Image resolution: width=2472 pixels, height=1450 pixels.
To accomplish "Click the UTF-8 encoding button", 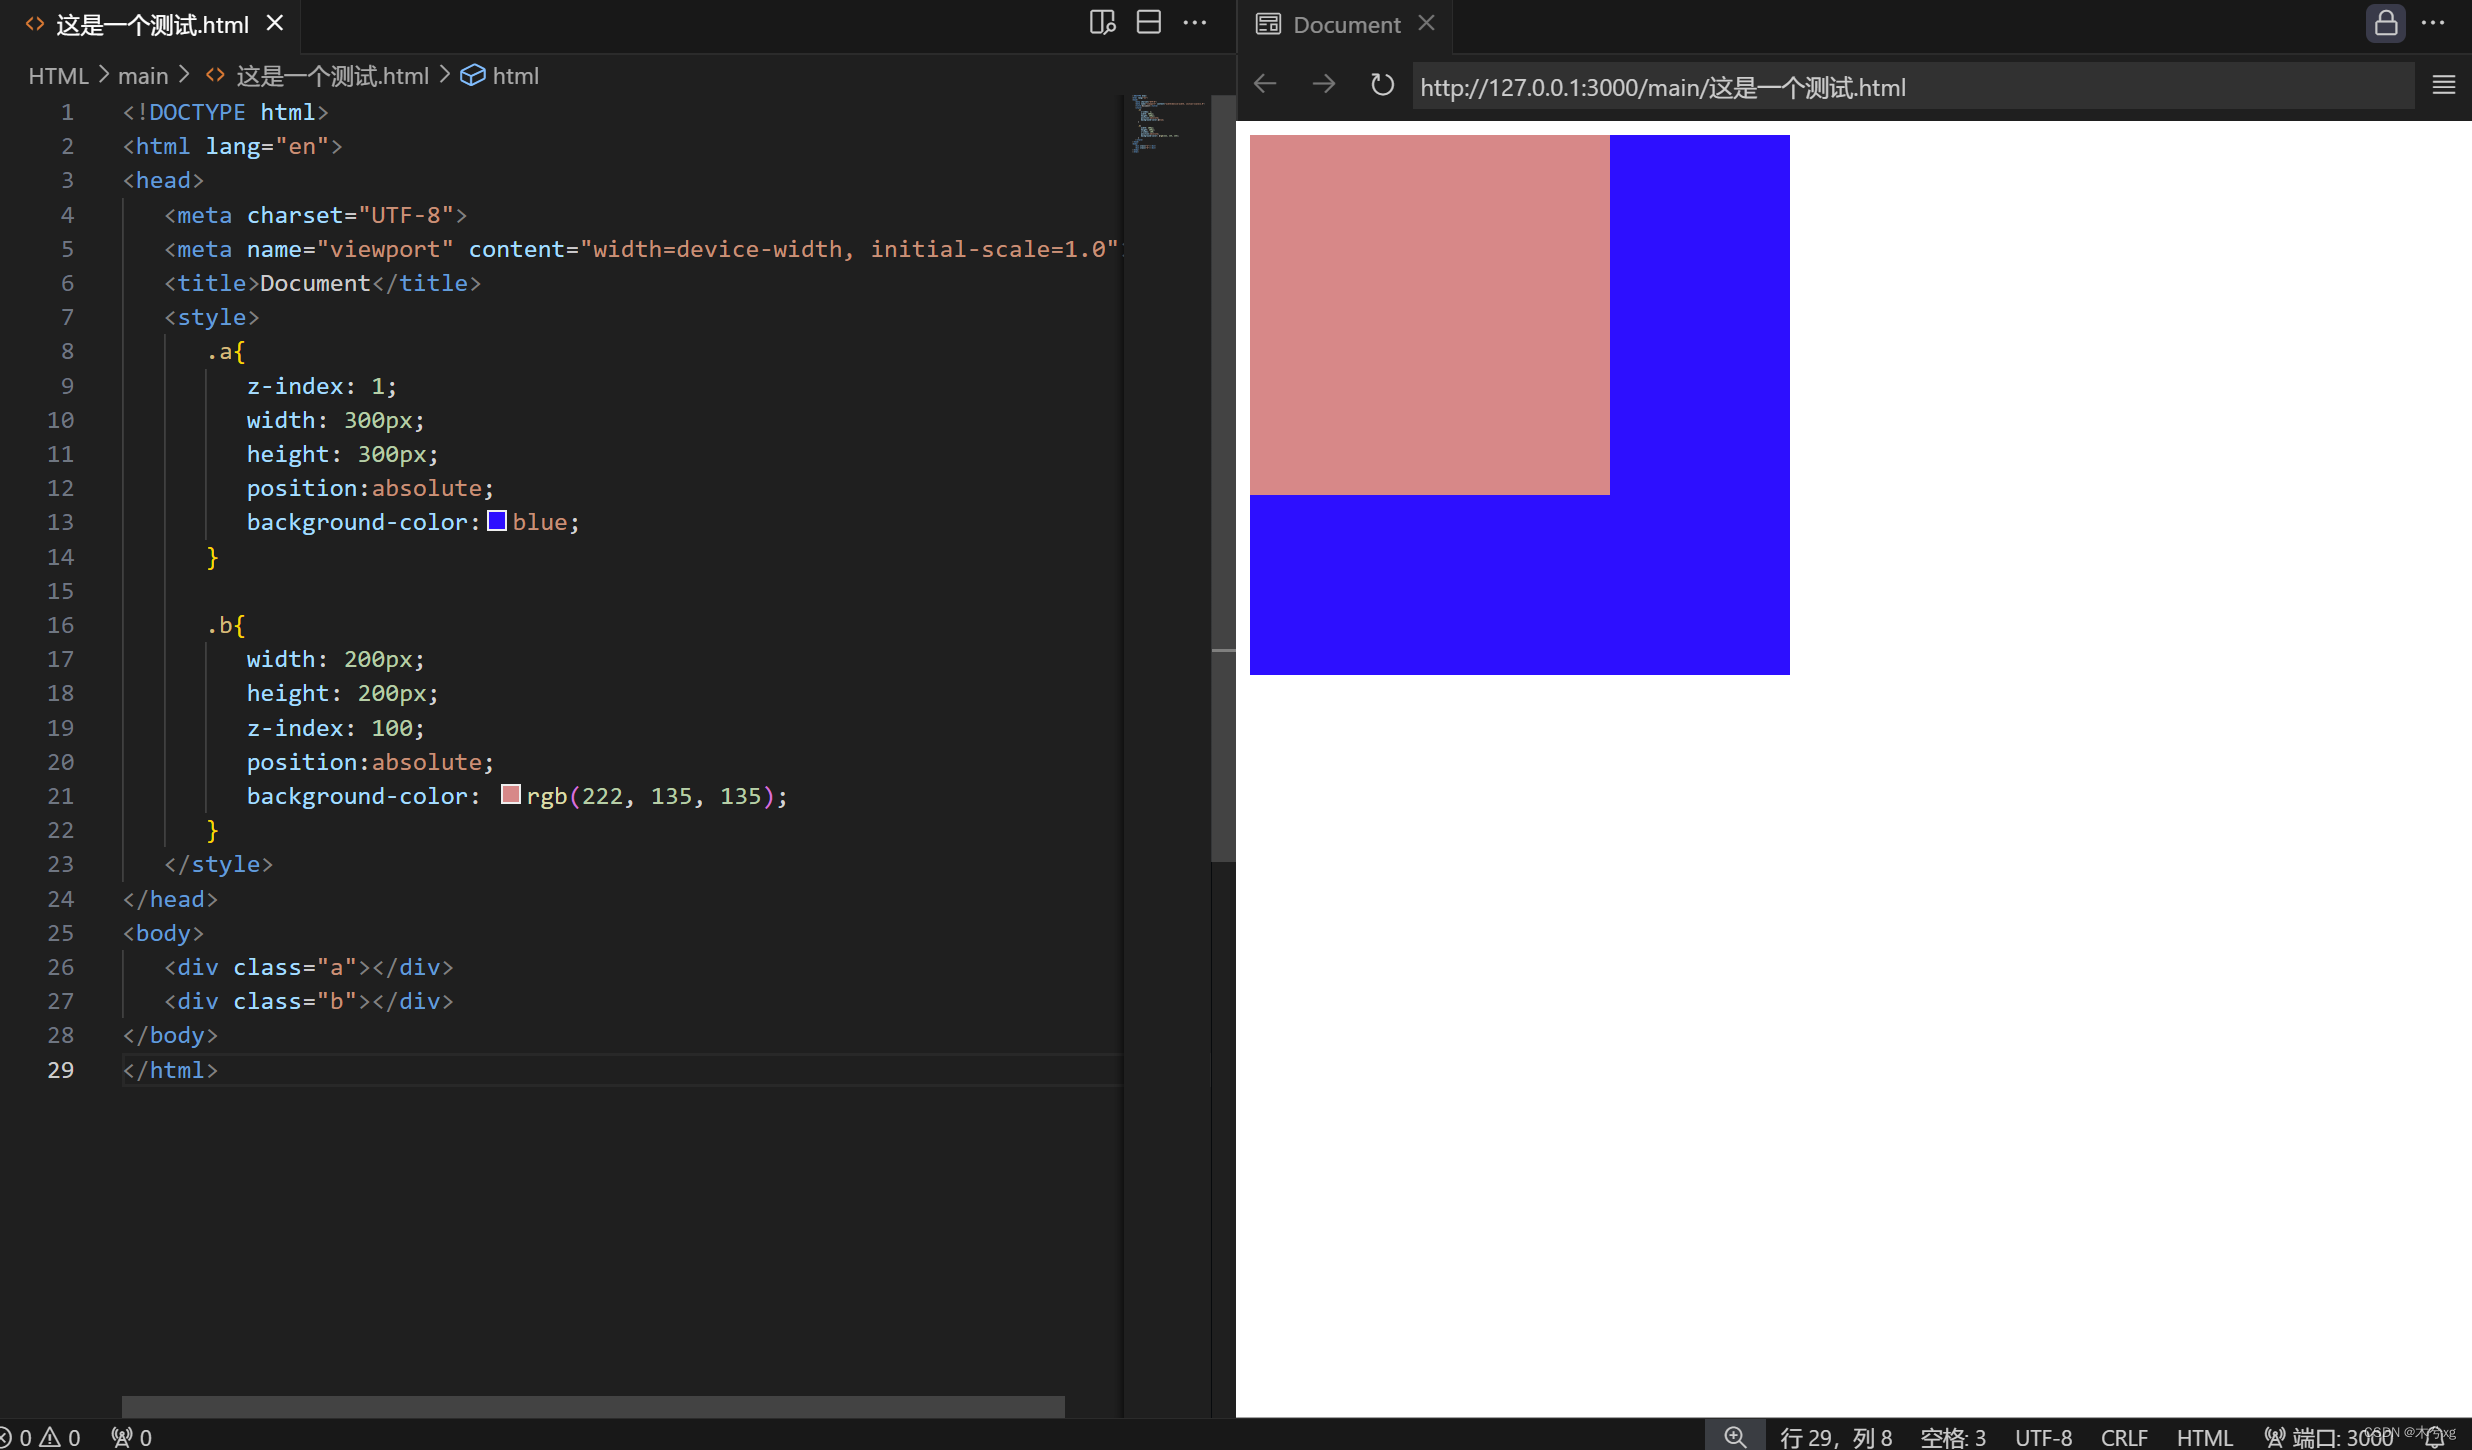I will [x=2043, y=1437].
